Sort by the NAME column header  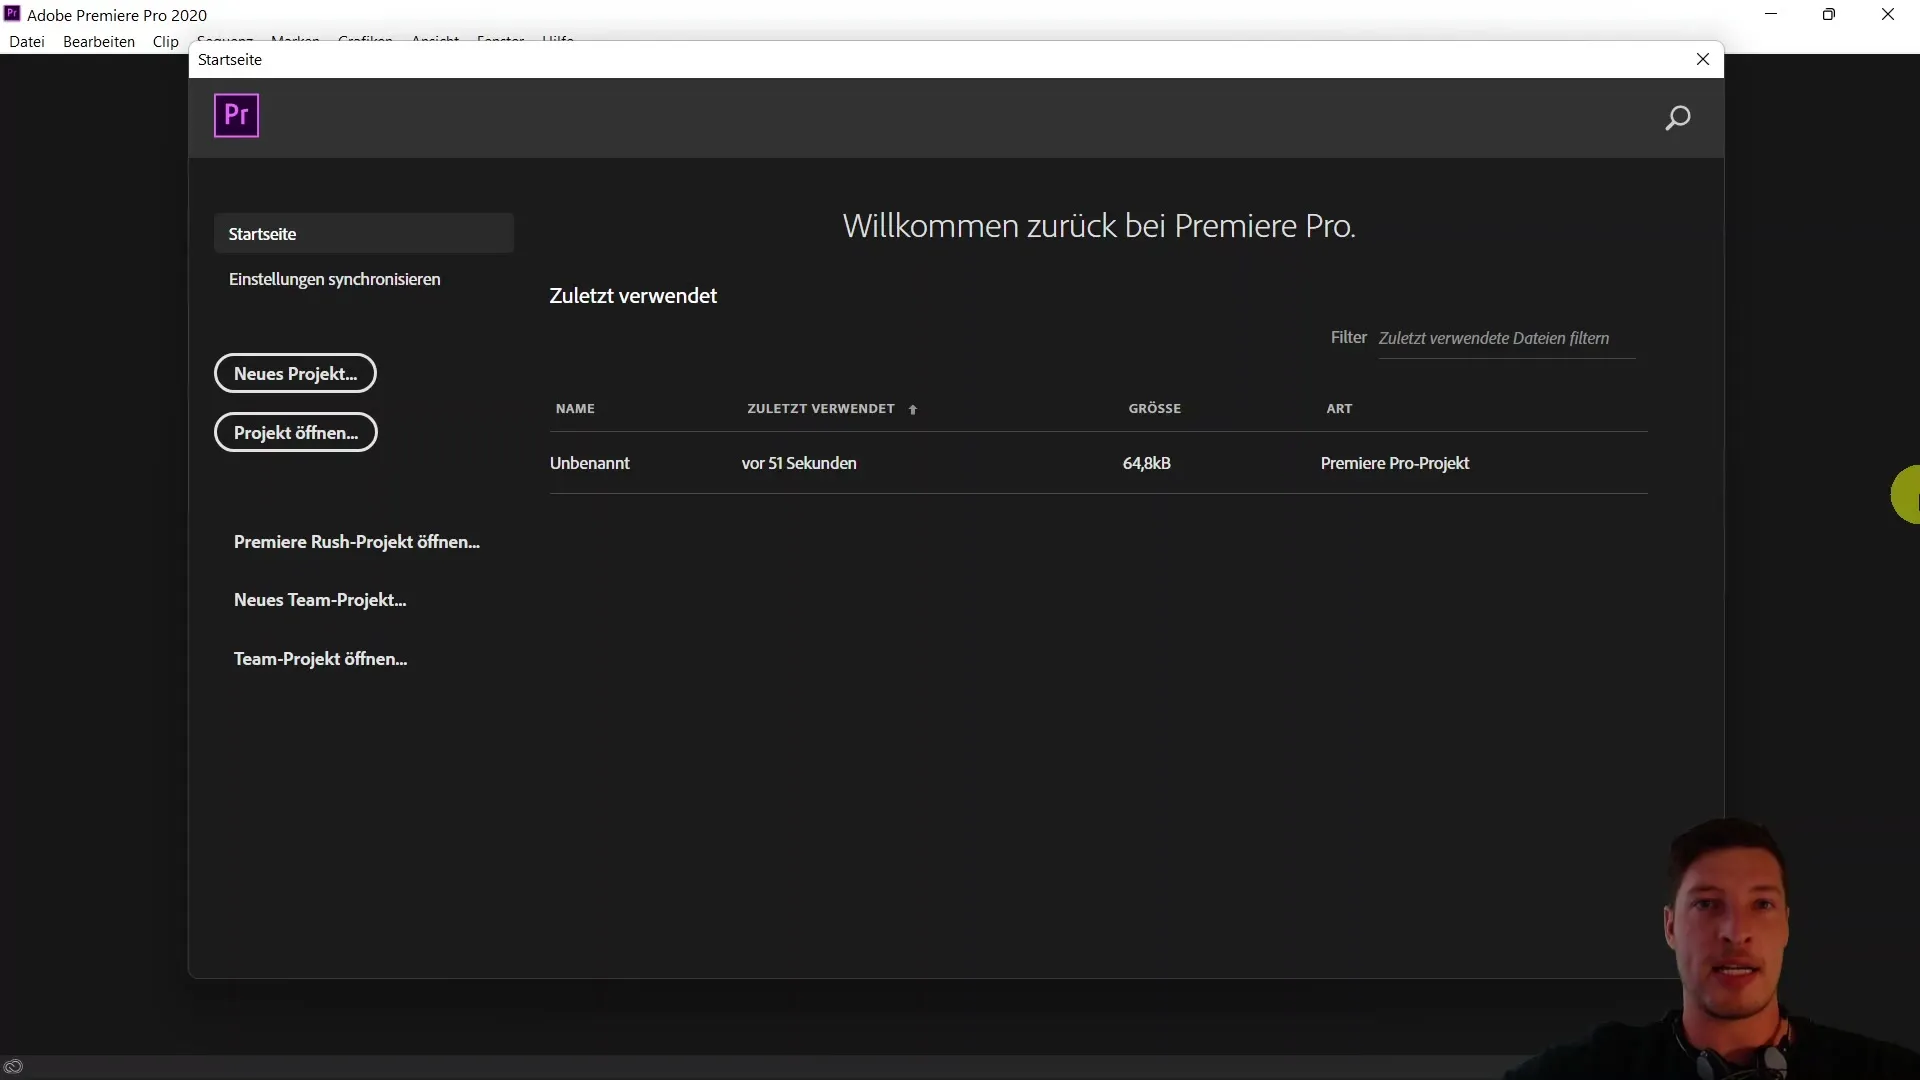pyautogui.click(x=575, y=408)
